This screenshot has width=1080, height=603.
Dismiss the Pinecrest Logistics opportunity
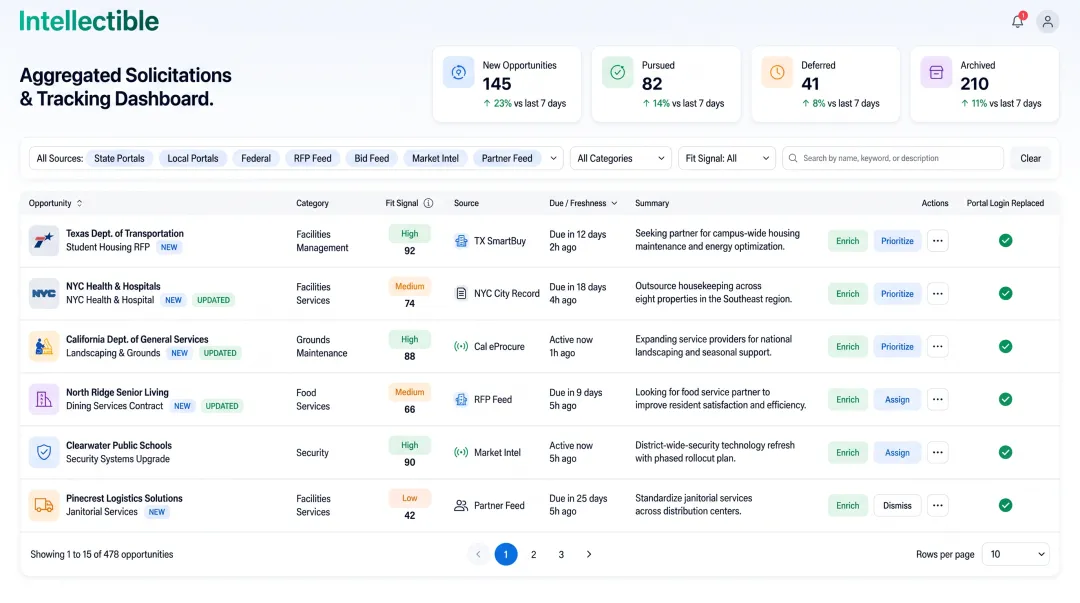[897, 505]
